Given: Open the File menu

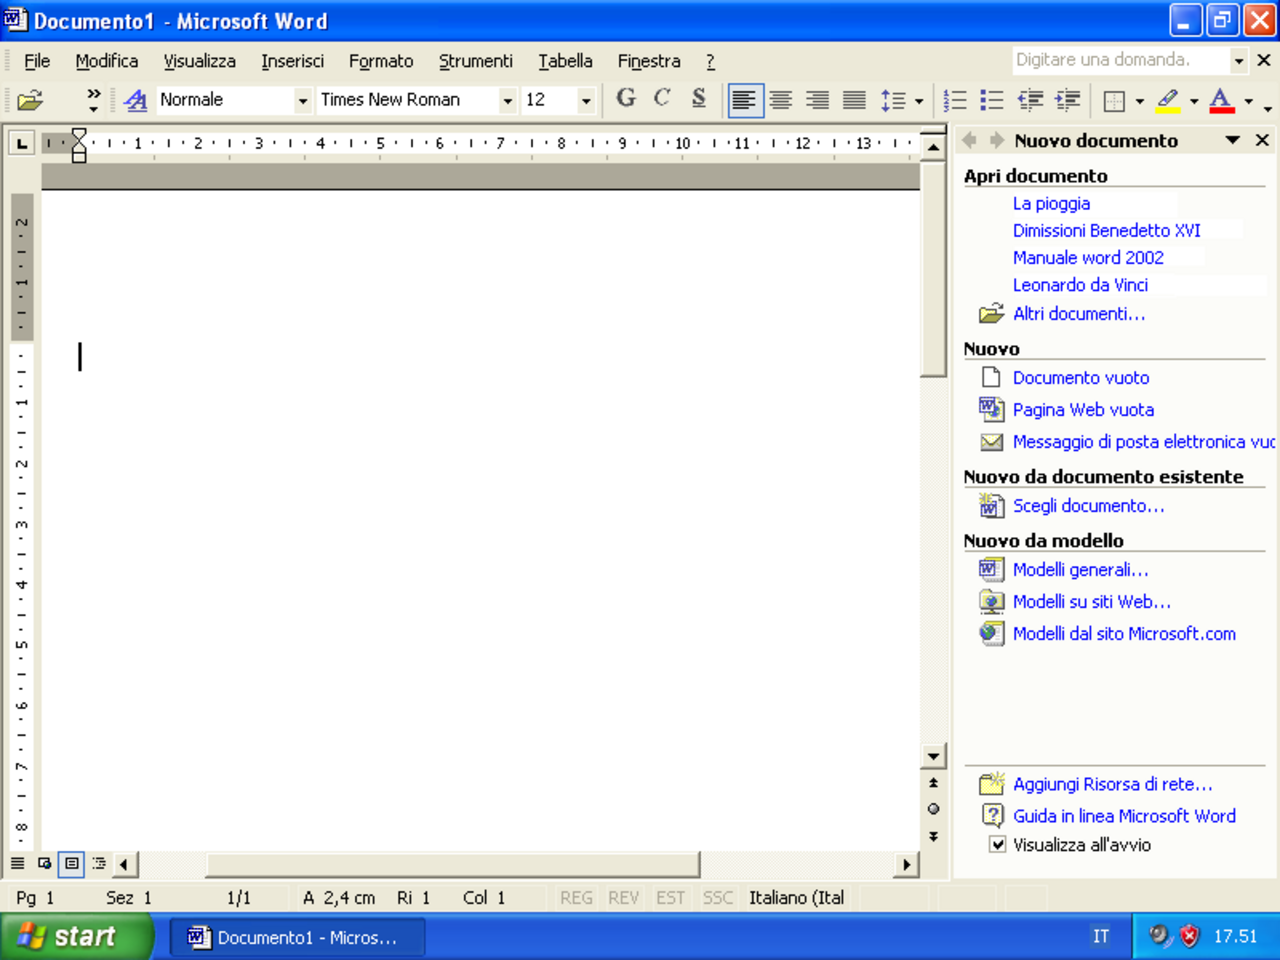Looking at the screenshot, I should click(x=37, y=61).
